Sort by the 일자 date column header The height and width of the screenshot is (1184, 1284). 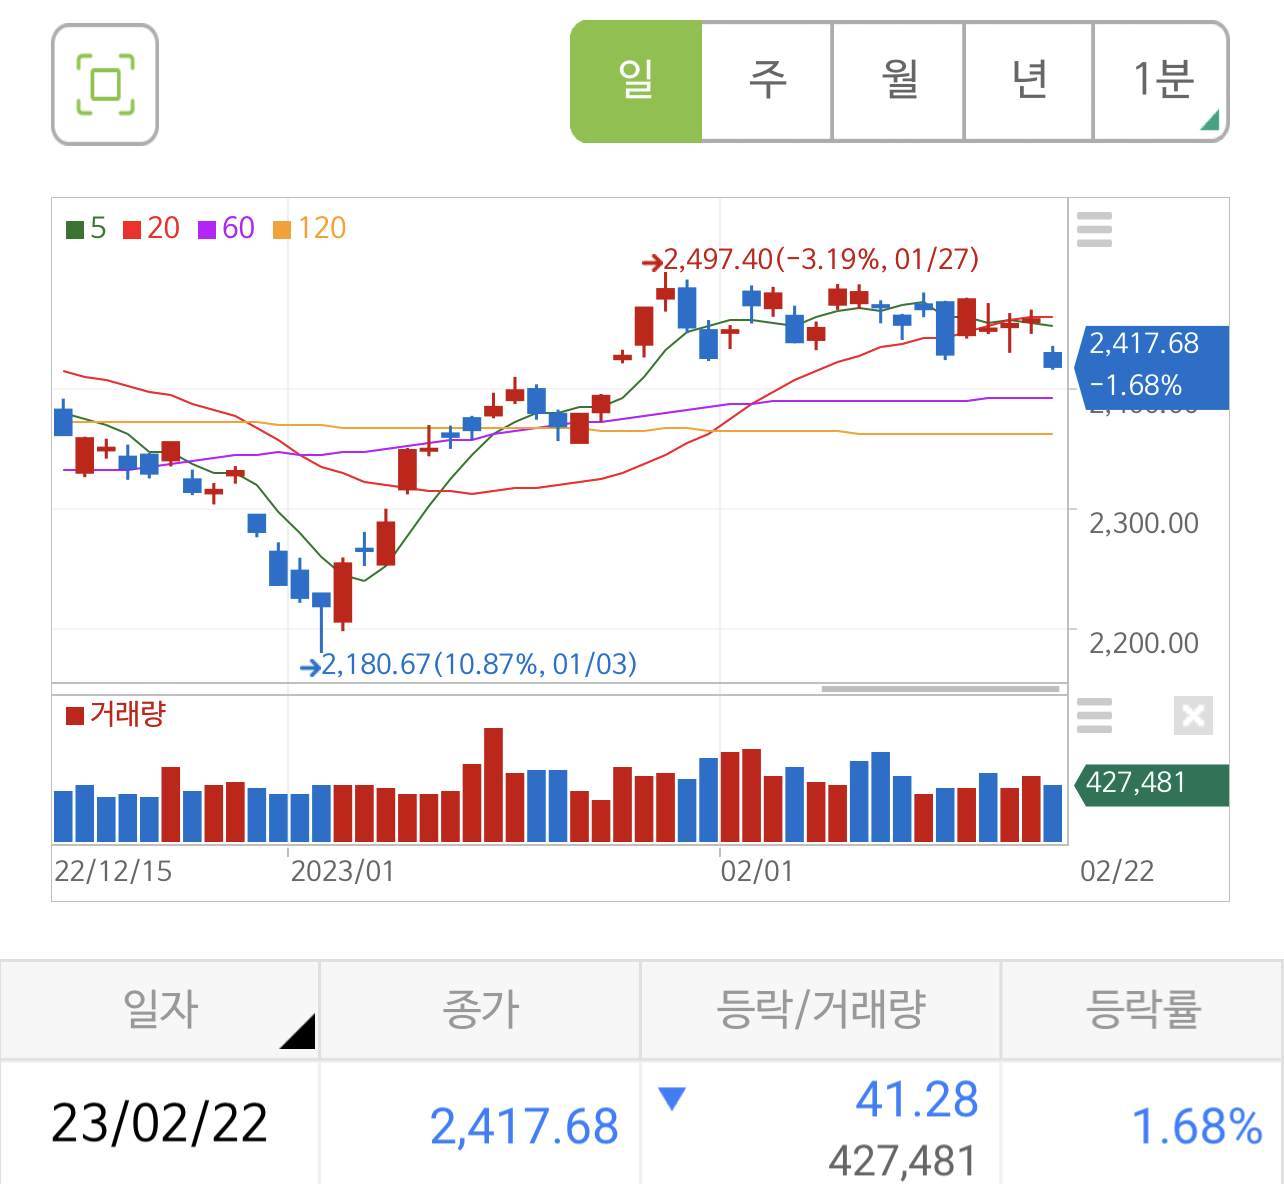tap(160, 1009)
